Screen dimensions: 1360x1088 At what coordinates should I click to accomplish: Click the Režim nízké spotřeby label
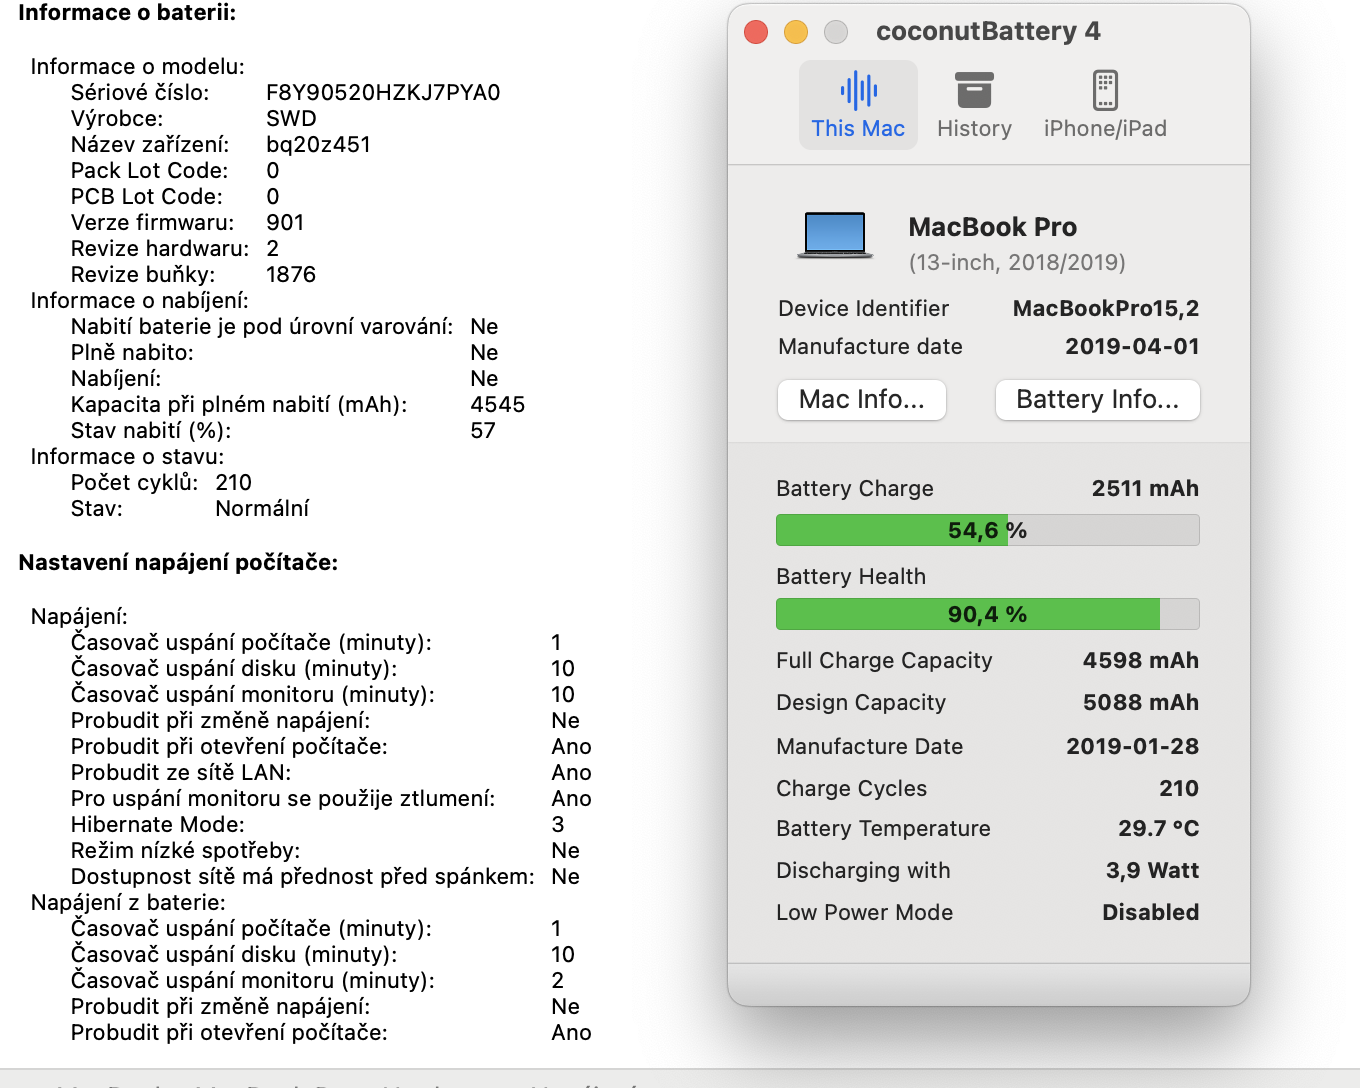click(186, 850)
